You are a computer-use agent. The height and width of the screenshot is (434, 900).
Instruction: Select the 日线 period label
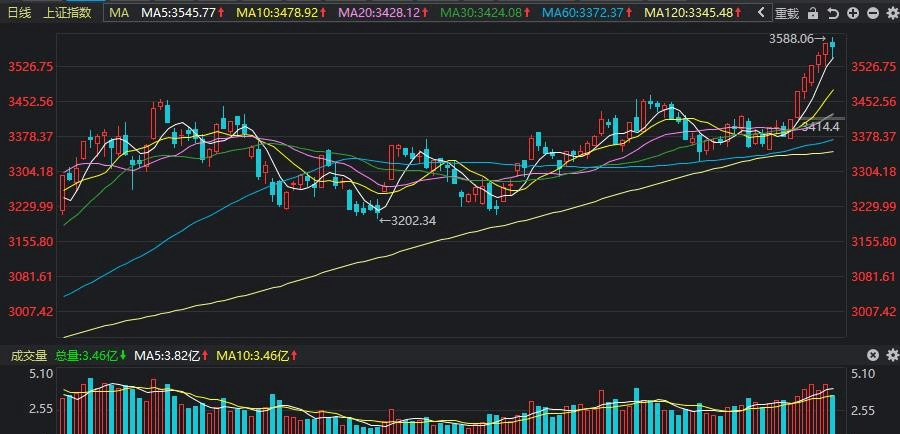tap(20, 13)
